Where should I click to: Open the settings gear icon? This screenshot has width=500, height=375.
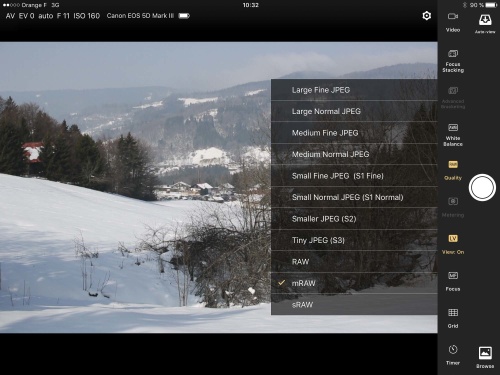pos(426,16)
